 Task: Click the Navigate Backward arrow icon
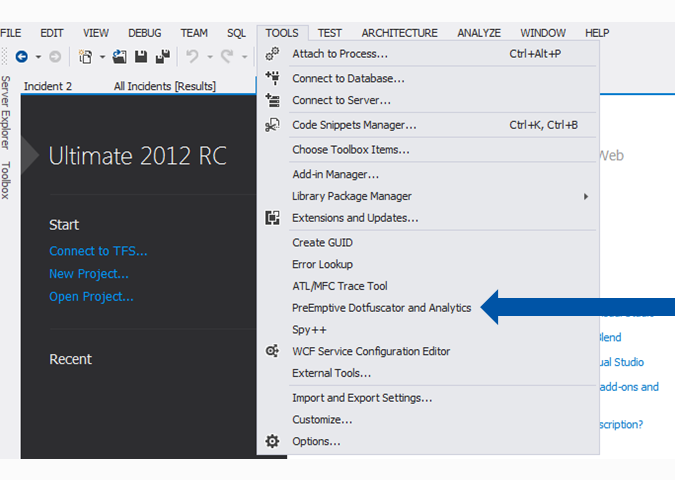click(22, 56)
